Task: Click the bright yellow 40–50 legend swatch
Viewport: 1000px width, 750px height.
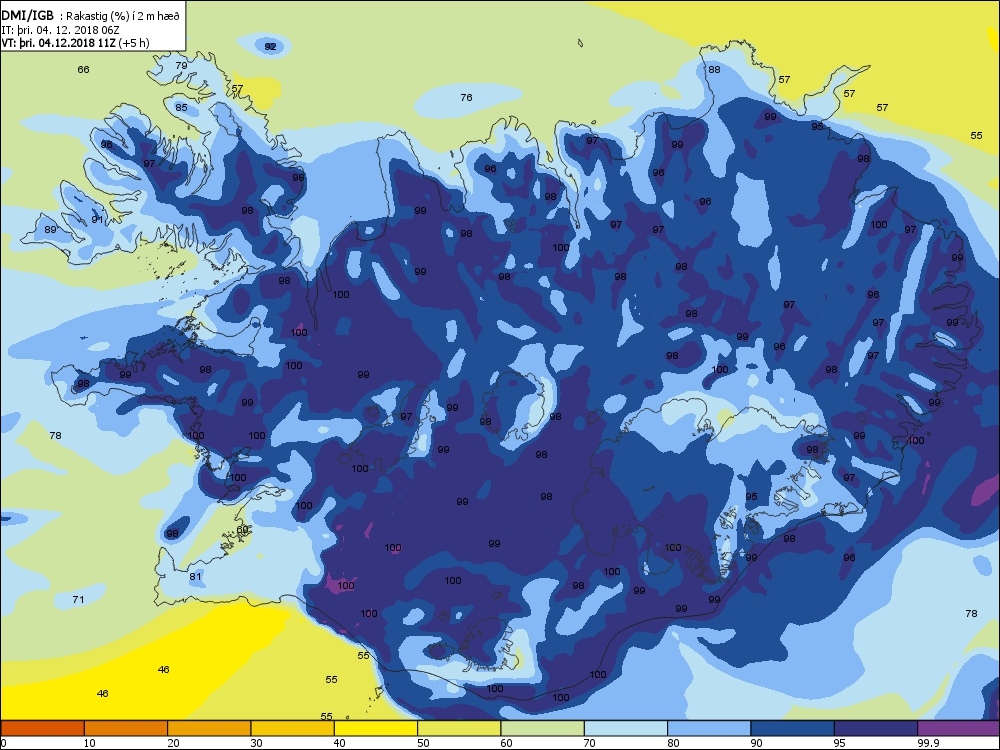Action: click(376, 728)
